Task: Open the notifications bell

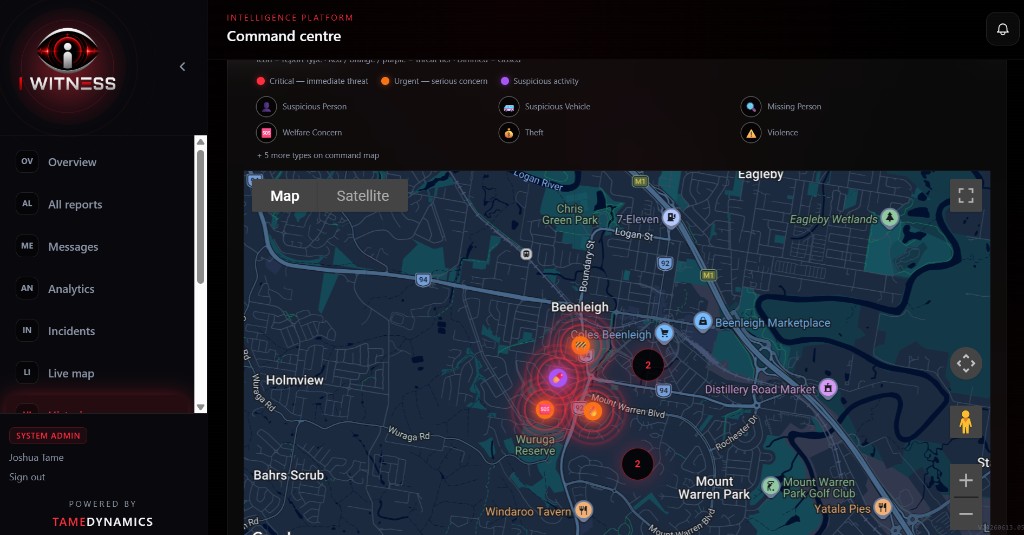Action: [x=1002, y=29]
